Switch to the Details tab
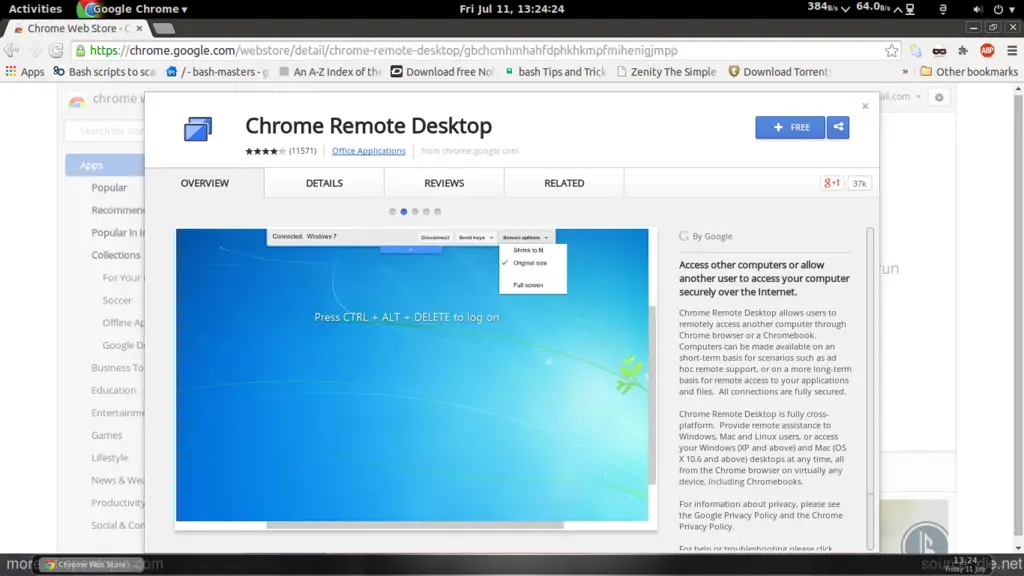 [x=324, y=183]
